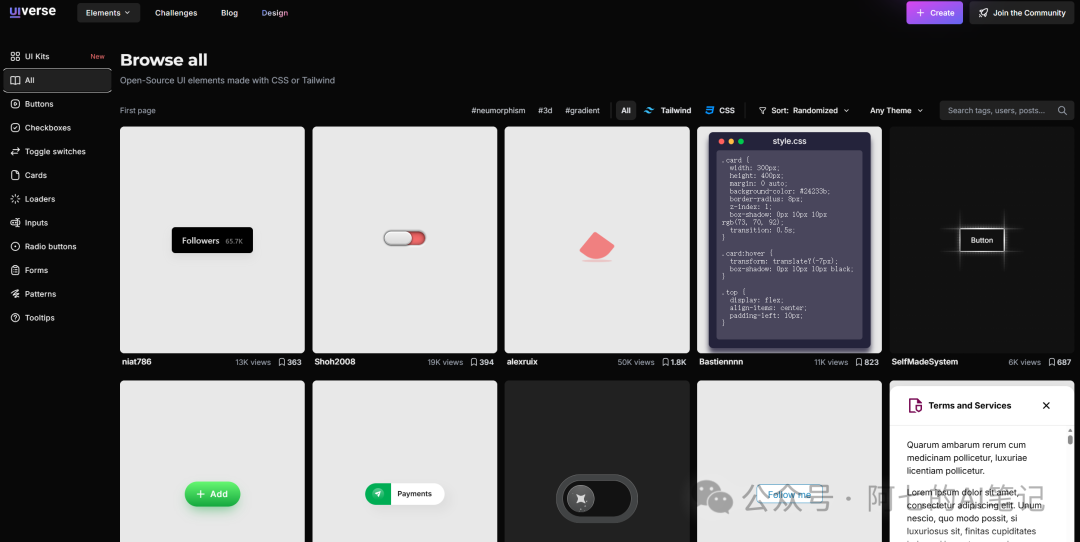The image size is (1080, 542).
Task: Click the Payments button preview
Action: 404,494
